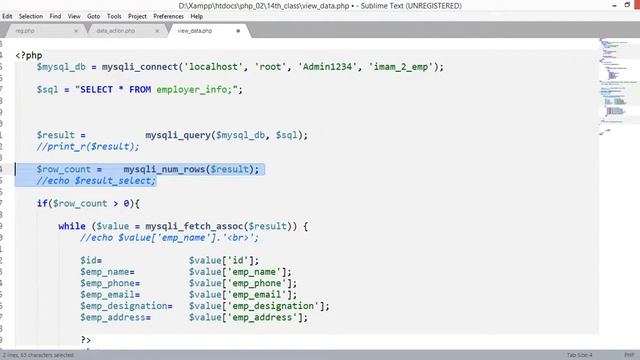Click the $emp_phone= variable
Screen dimensions: 640x360
point(110,283)
